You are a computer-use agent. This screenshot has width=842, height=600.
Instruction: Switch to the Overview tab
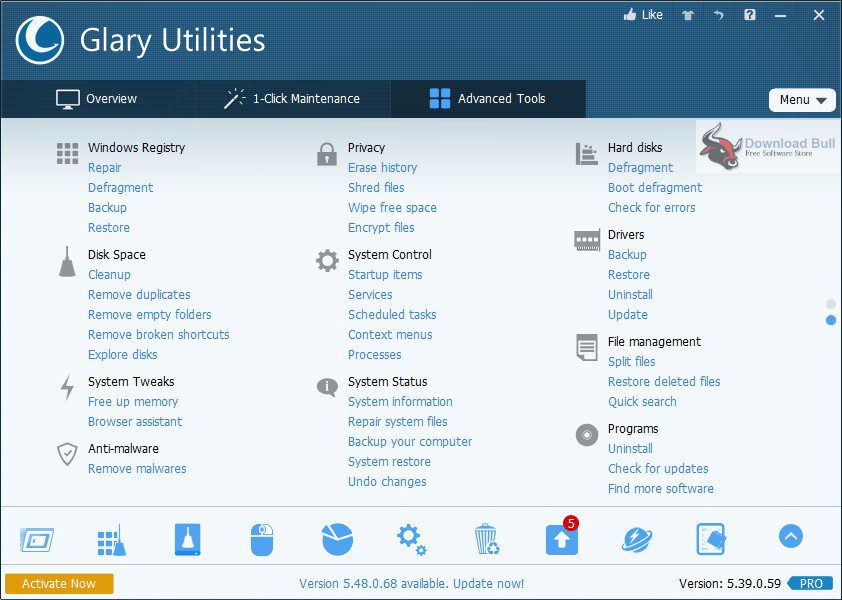coord(97,99)
